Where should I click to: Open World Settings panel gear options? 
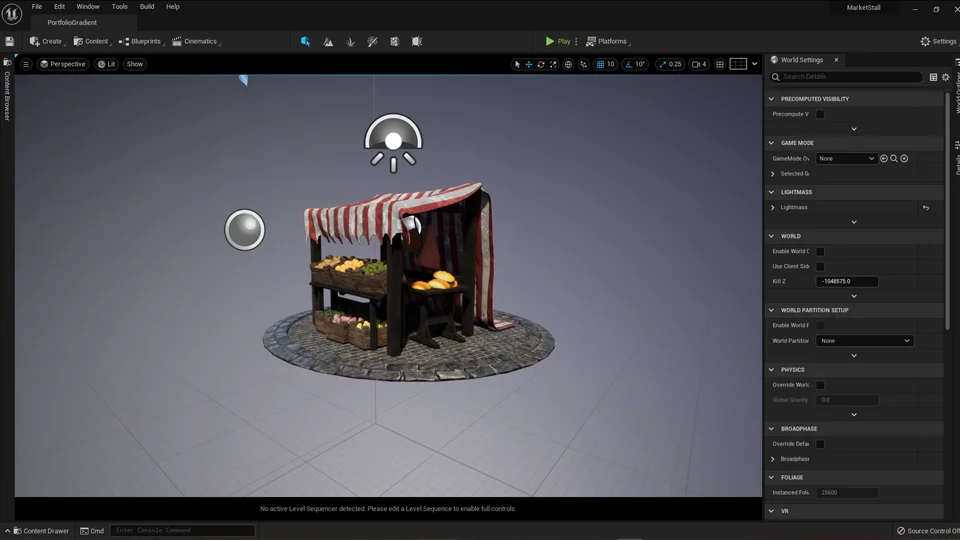tap(946, 77)
